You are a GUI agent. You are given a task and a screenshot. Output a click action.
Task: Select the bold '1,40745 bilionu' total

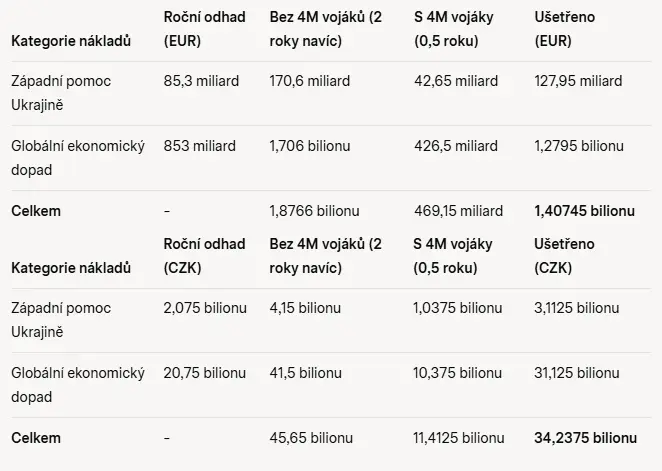pos(585,211)
